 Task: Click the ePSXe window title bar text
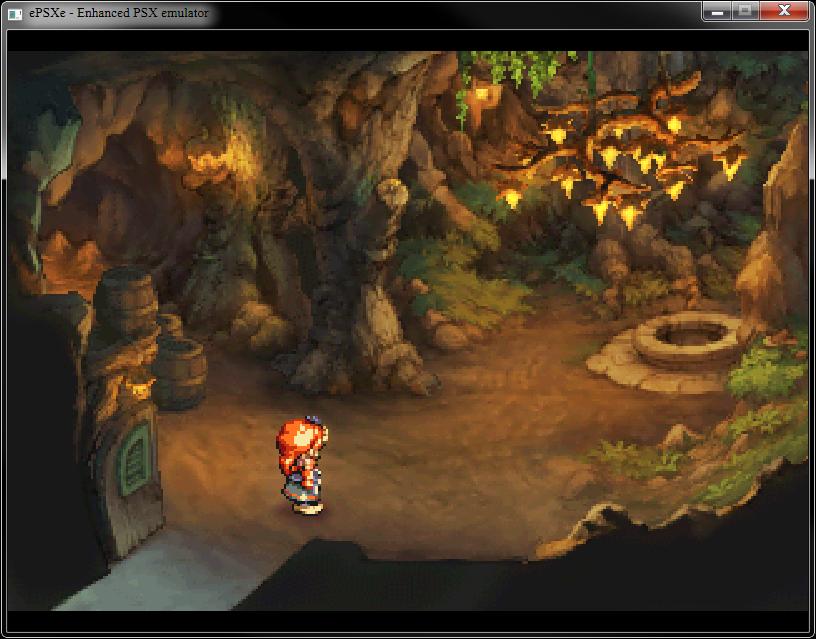pos(120,10)
